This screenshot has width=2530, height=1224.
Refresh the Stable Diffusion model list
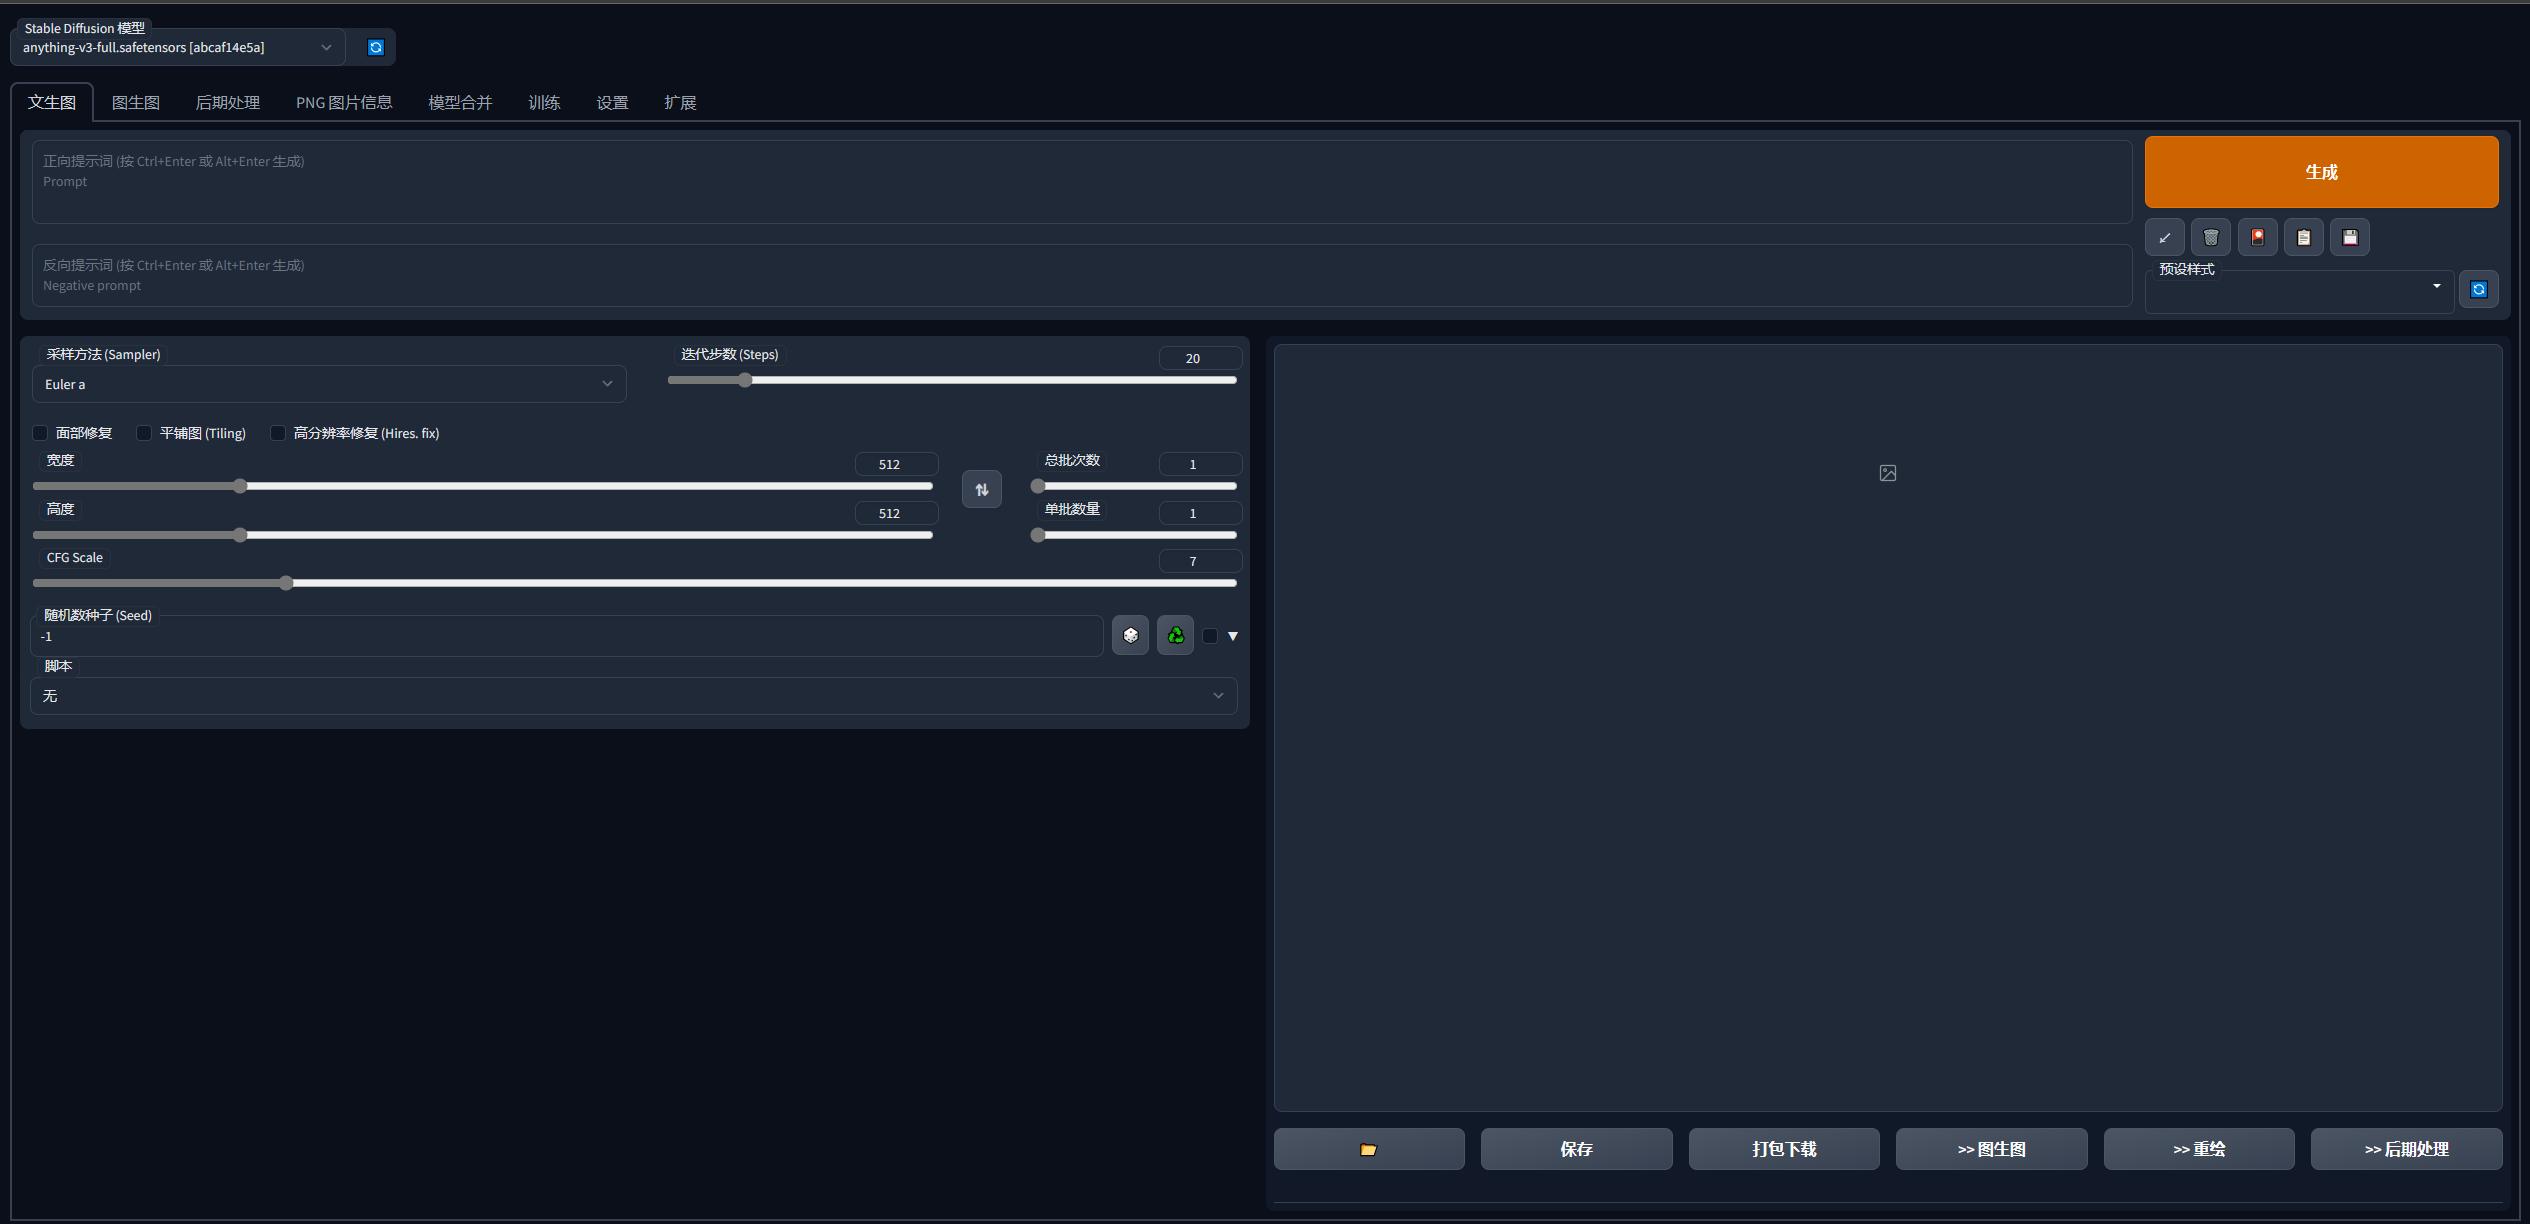(x=375, y=47)
